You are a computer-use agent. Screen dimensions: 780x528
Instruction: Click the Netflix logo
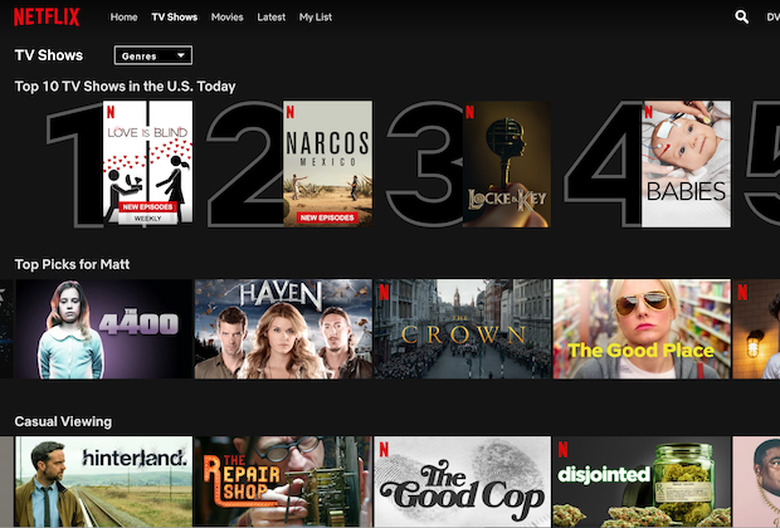click(47, 17)
